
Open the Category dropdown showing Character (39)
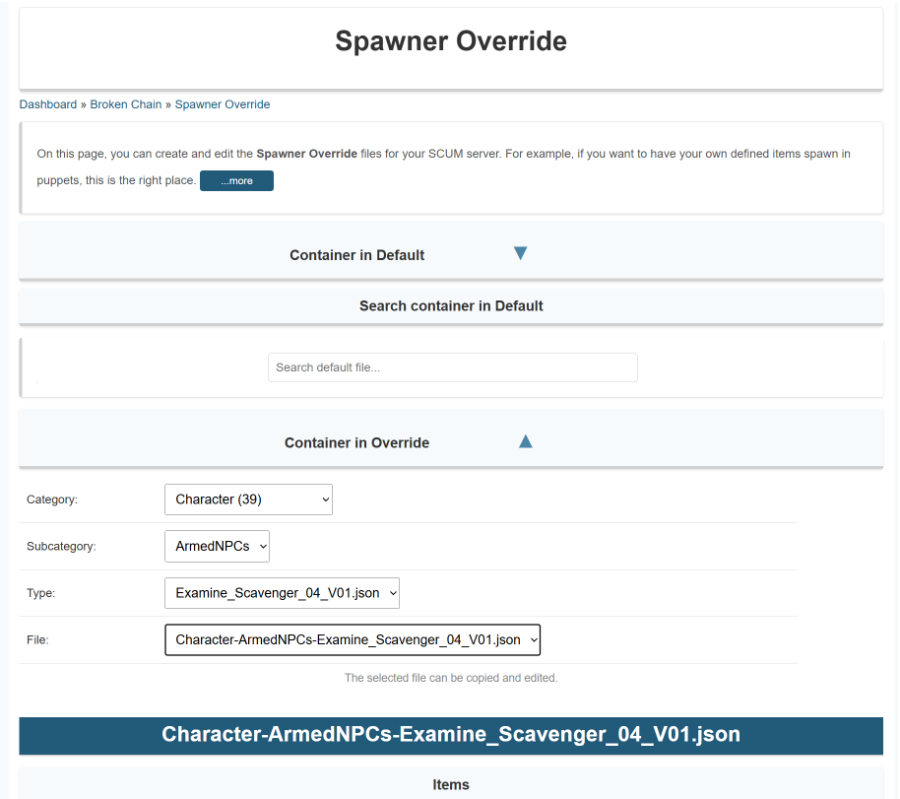tap(247, 499)
